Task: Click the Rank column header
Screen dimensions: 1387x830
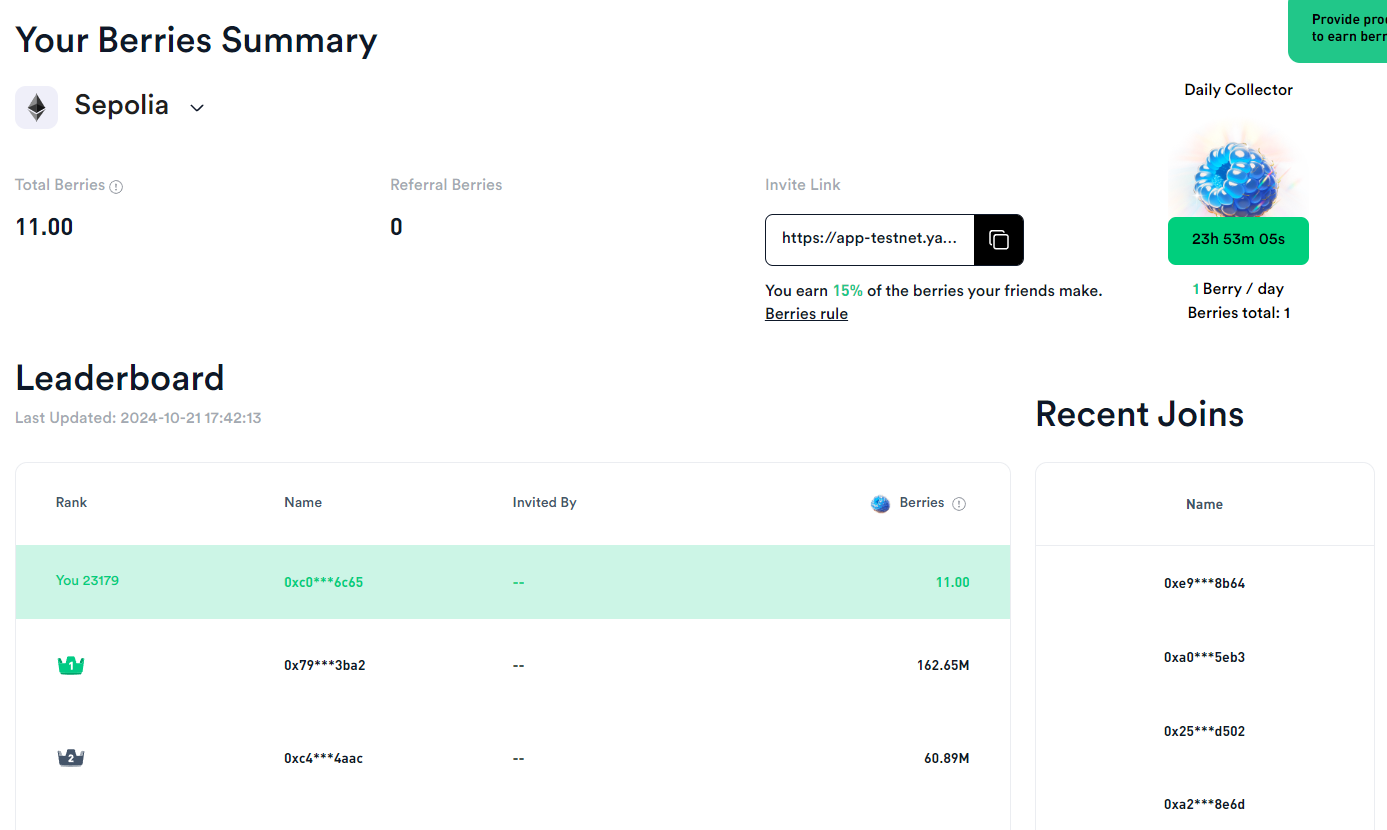Action: pos(71,502)
